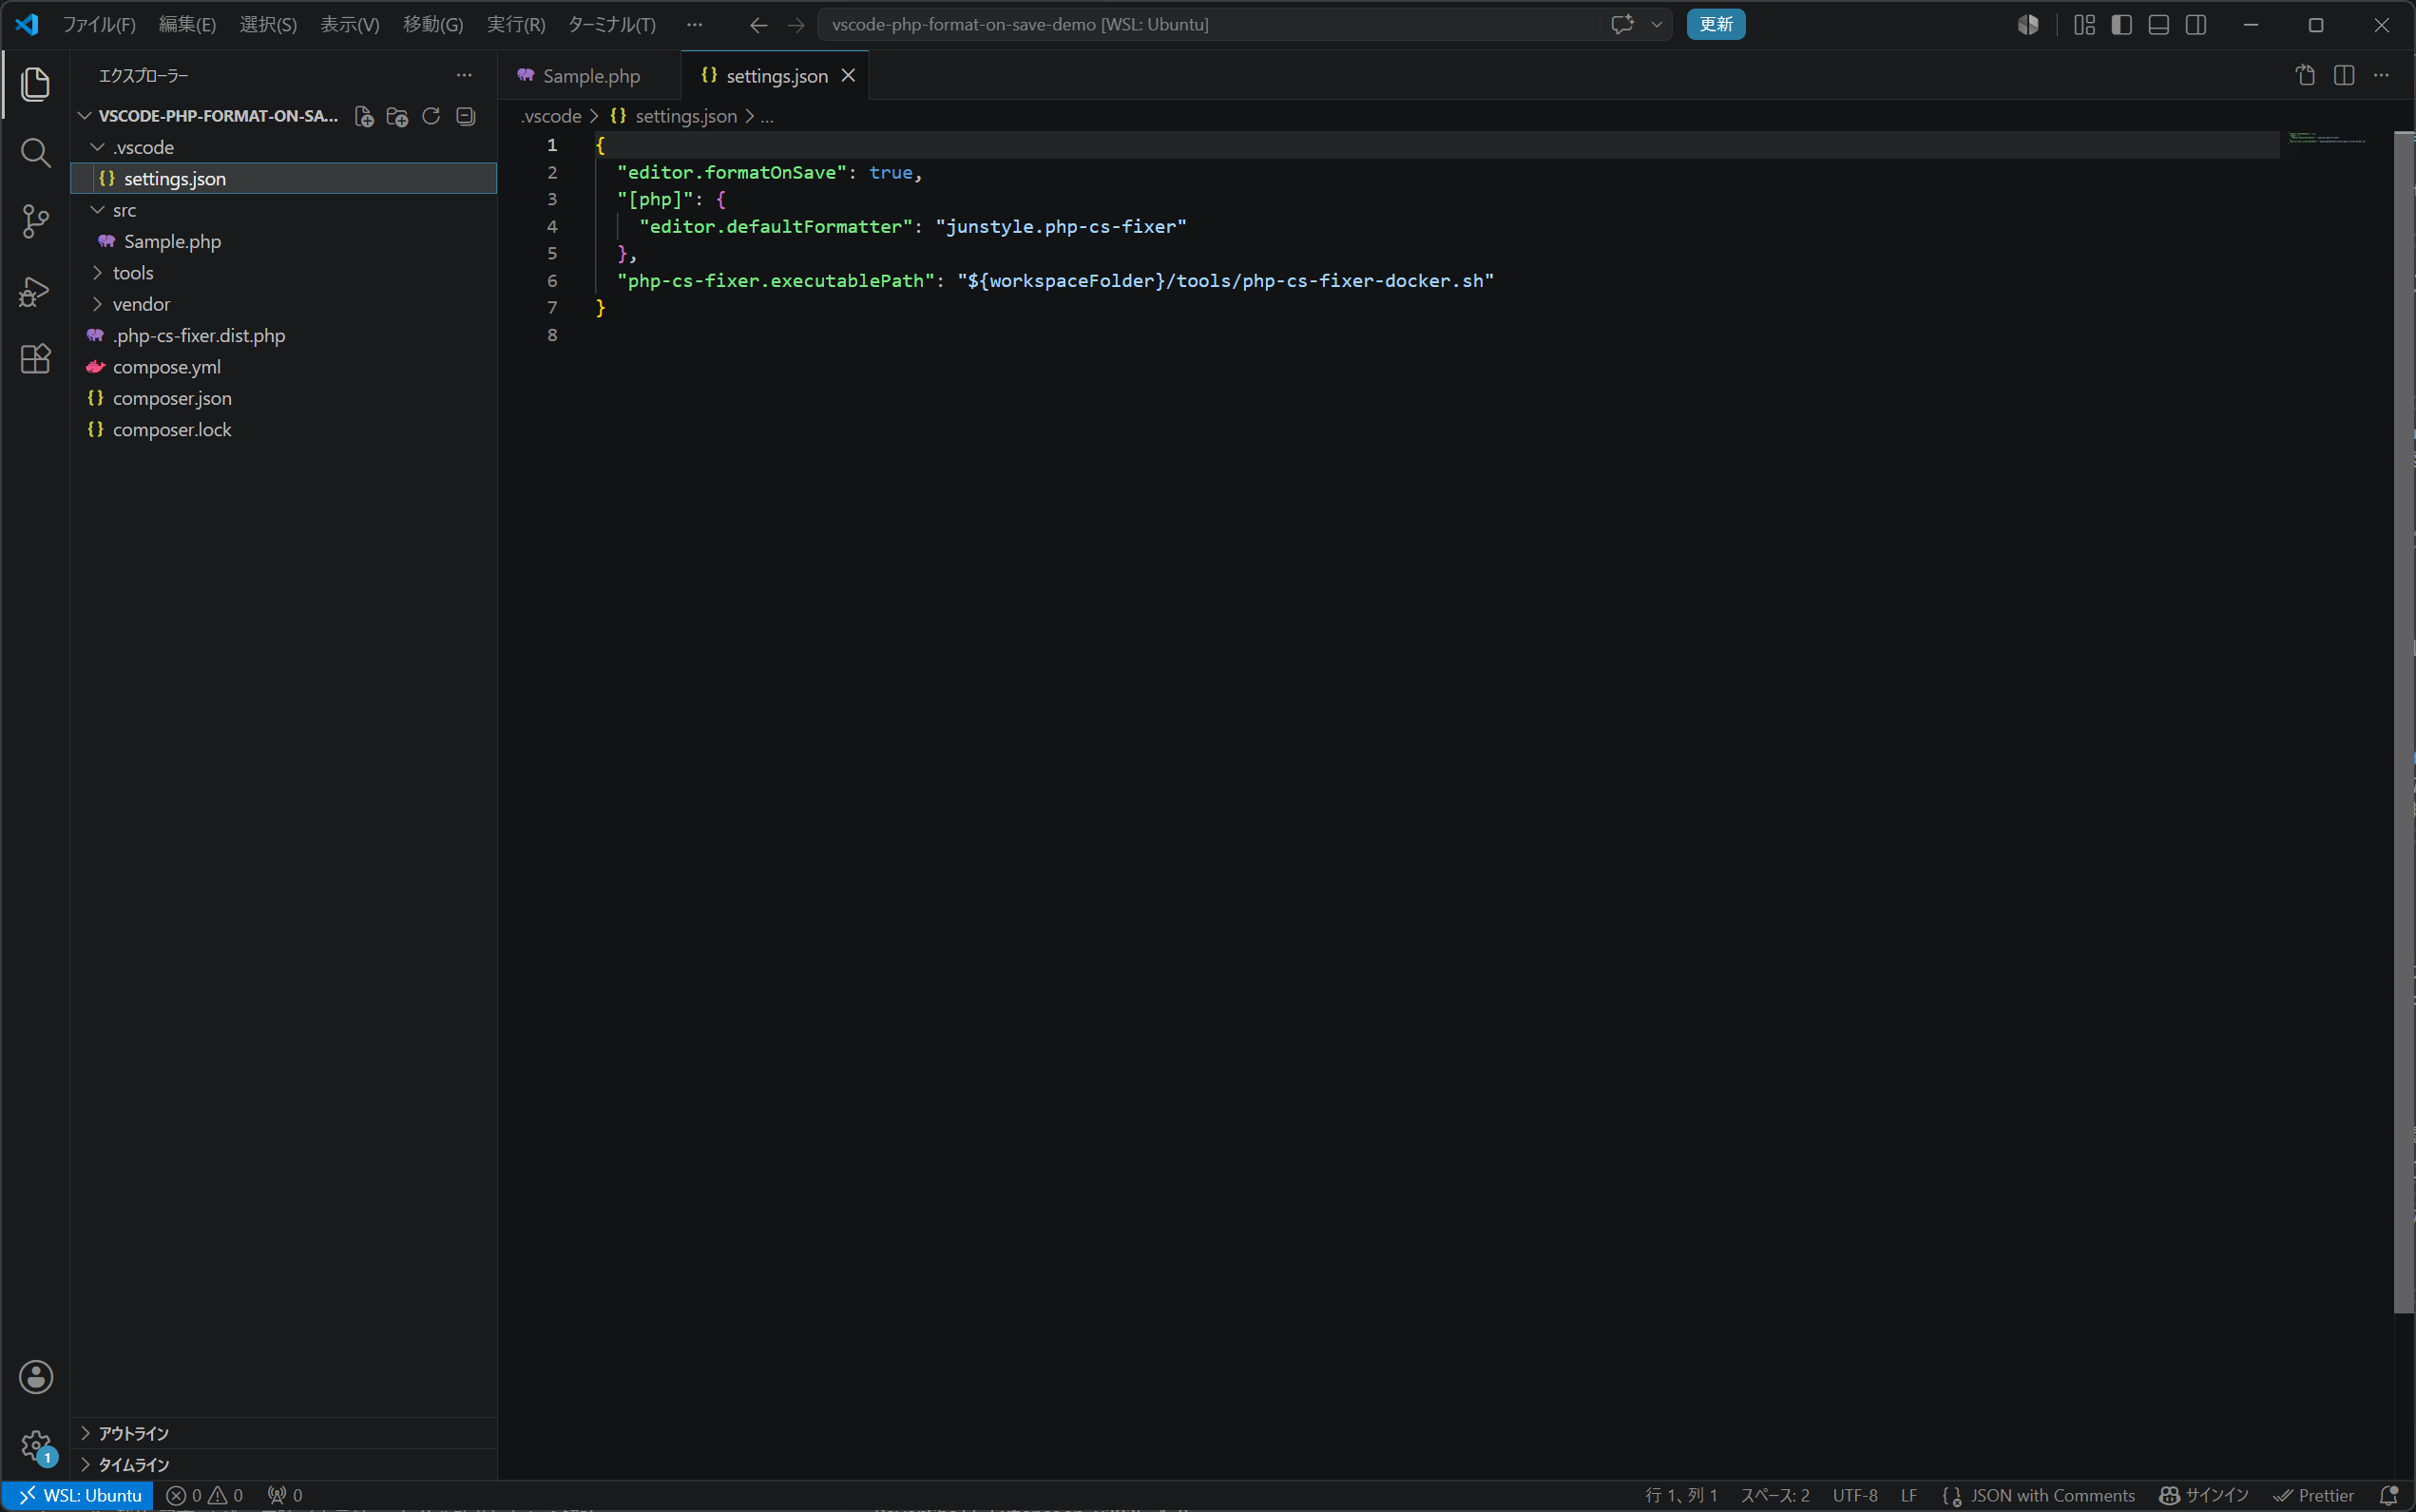Open Source Control view icon
The image size is (2416, 1512).
point(36,222)
